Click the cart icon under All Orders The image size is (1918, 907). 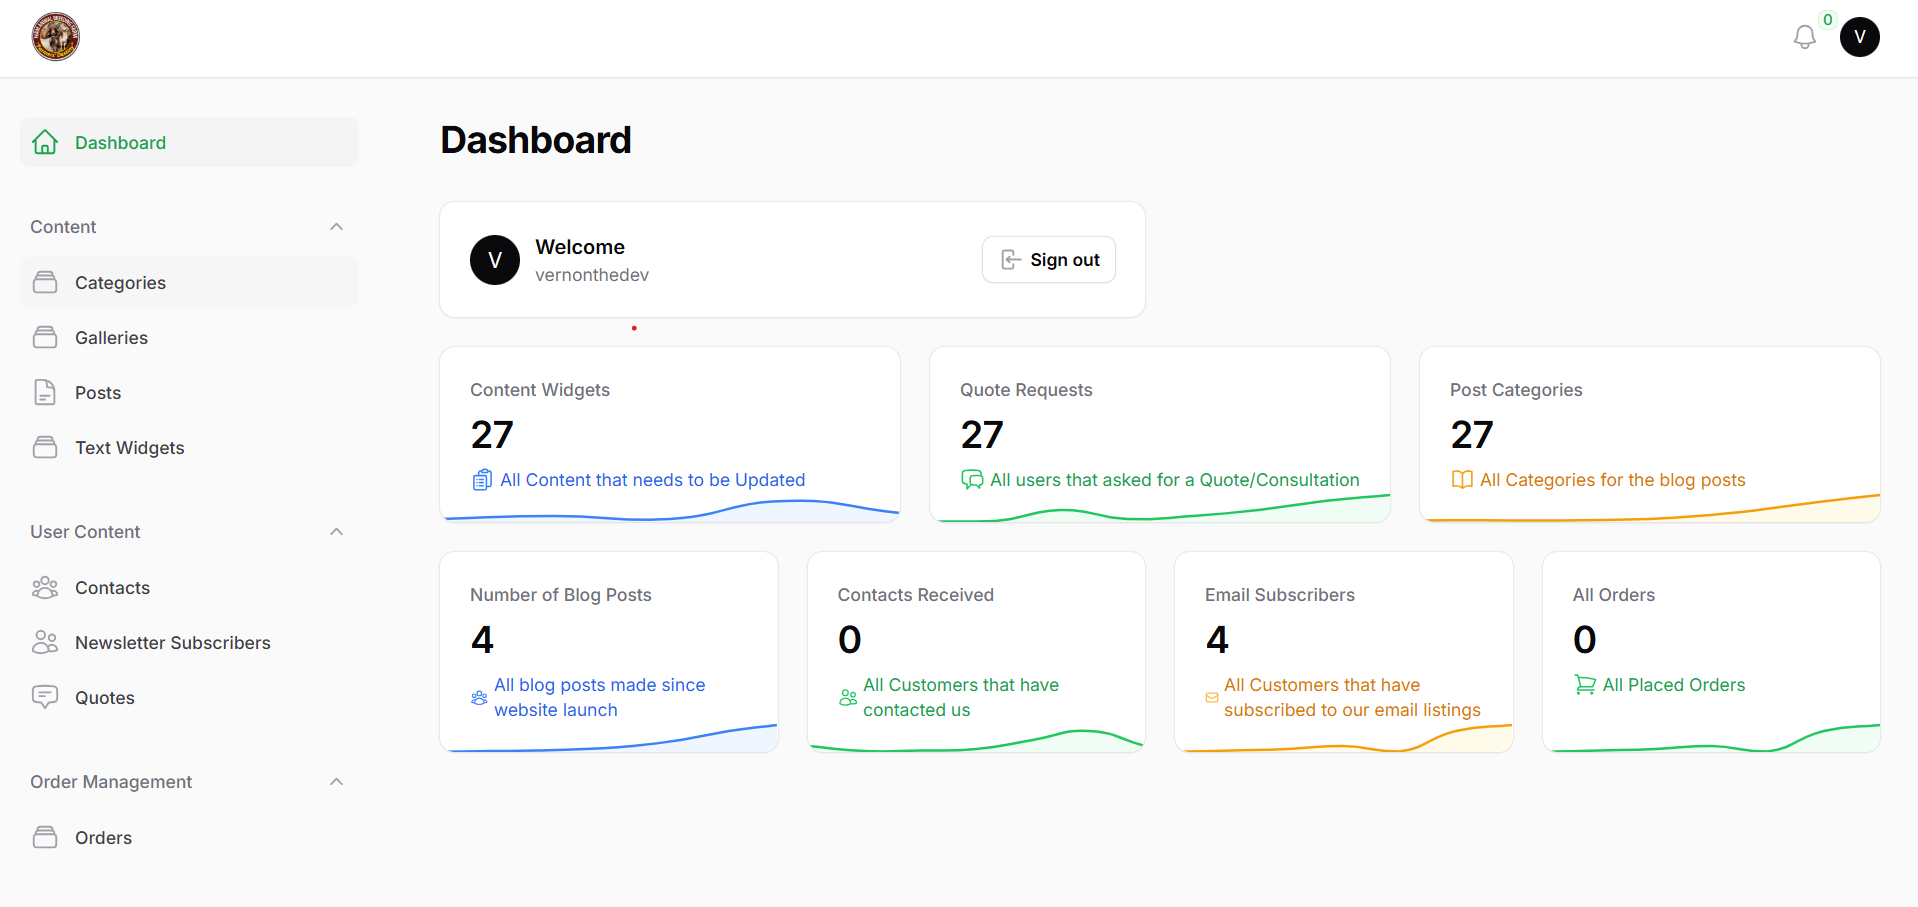click(x=1585, y=685)
